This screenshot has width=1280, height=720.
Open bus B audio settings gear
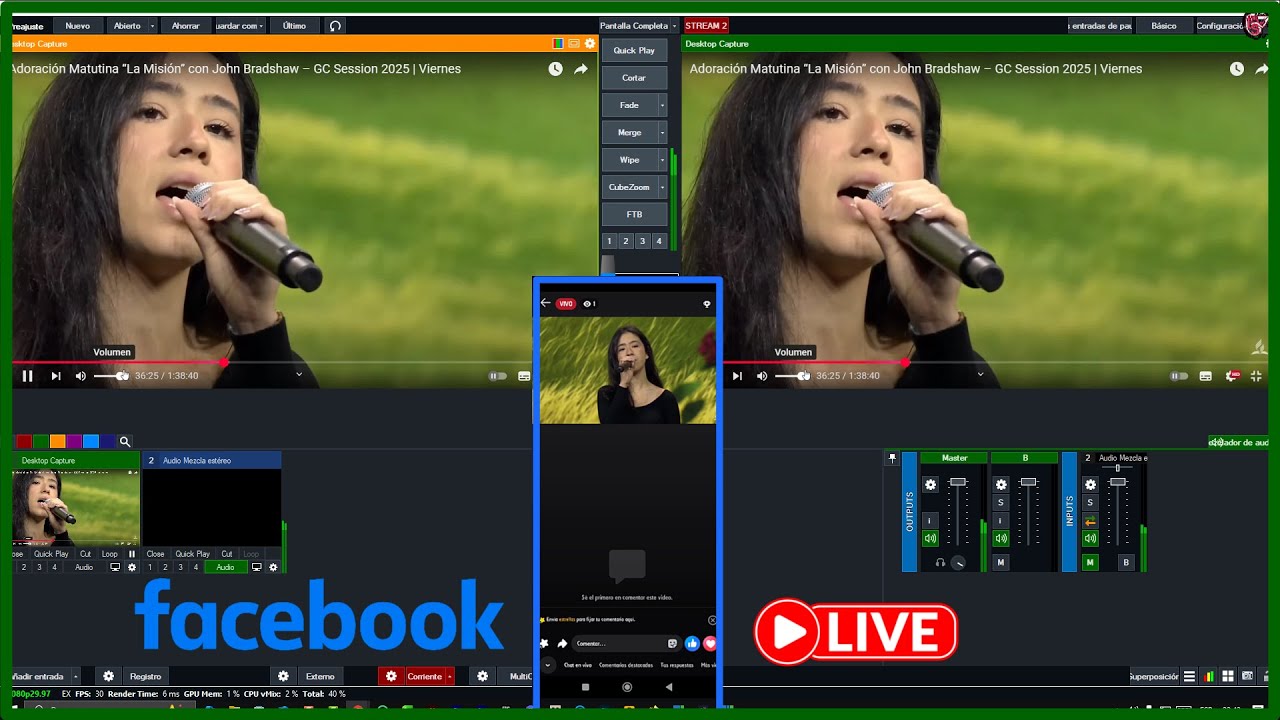click(1001, 484)
